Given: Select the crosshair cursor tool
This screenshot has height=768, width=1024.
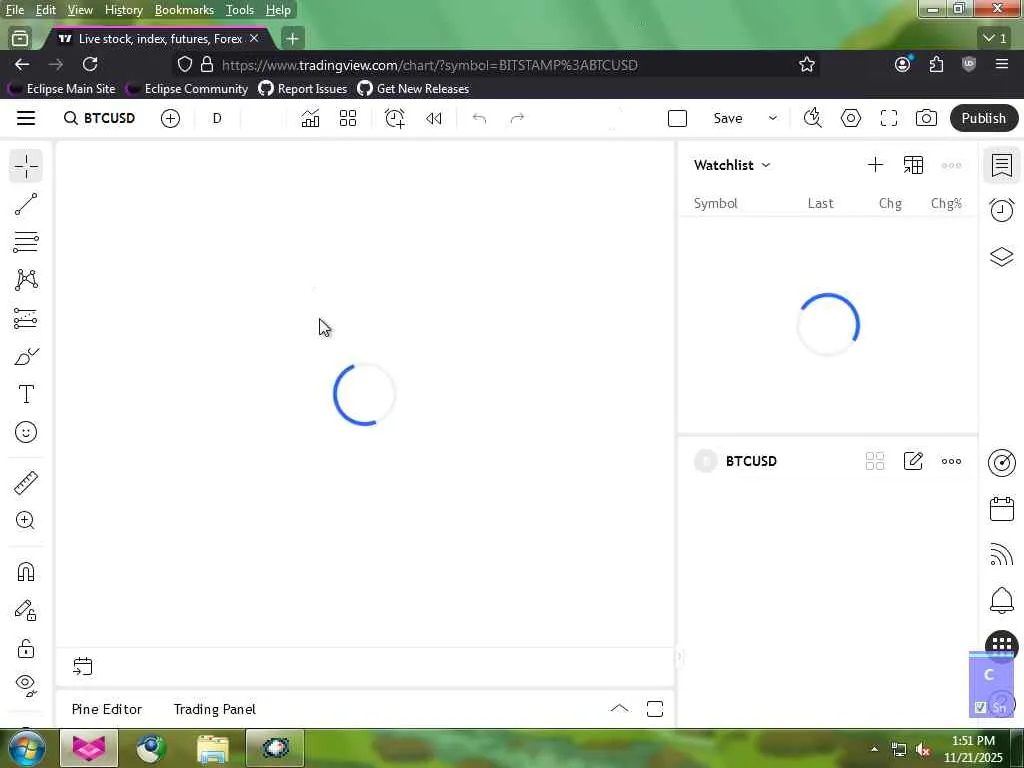Looking at the screenshot, I should pos(26,166).
